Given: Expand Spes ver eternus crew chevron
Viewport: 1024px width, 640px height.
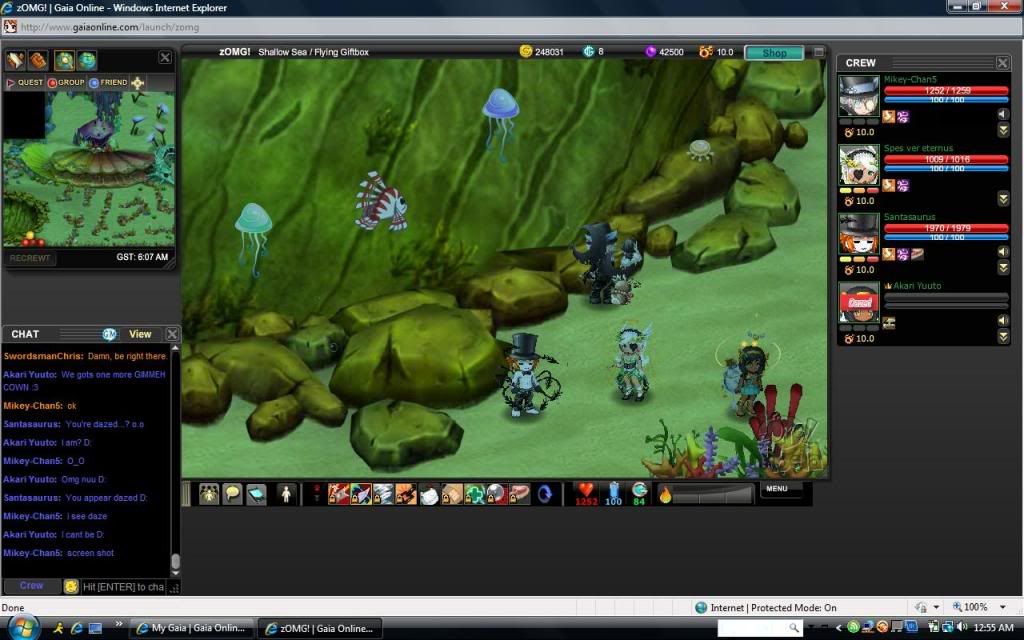Looking at the screenshot, I should 1003,199.
